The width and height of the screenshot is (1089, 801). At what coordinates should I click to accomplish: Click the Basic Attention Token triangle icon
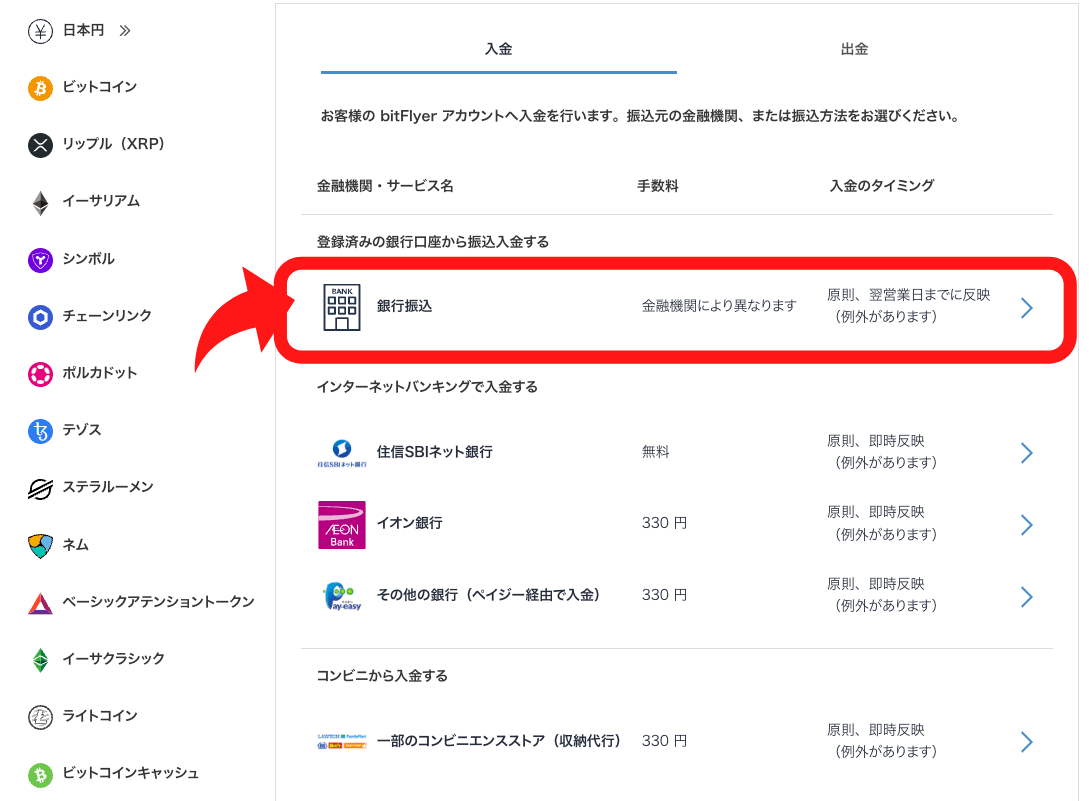40,603
